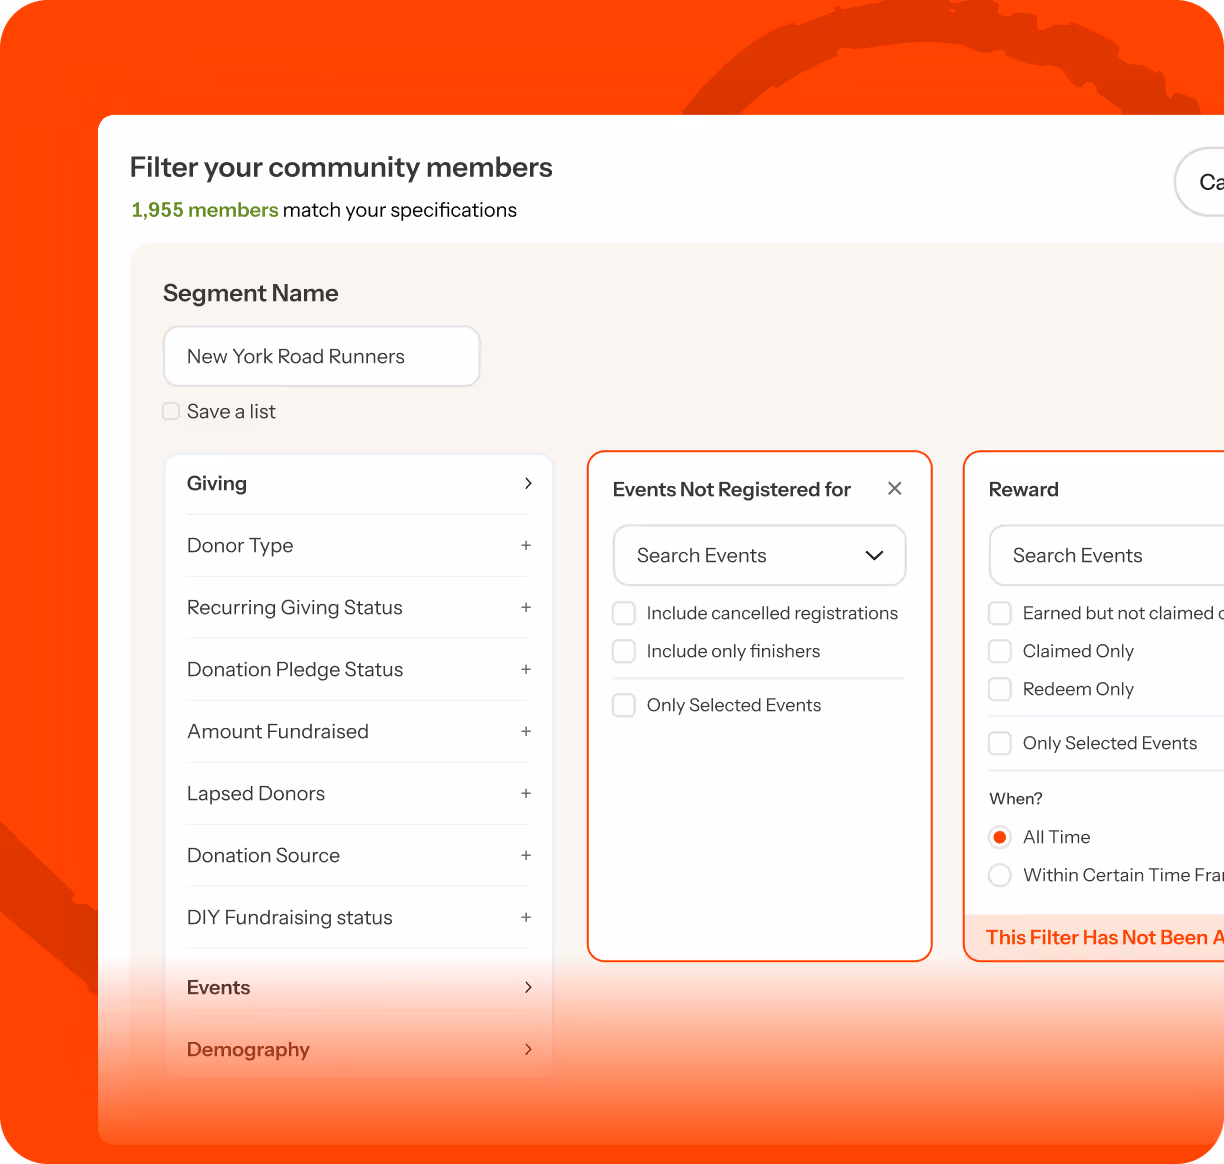1224x1164 pixels.
Task: Click the 1,955 members count text
Action: click(205, 210)
